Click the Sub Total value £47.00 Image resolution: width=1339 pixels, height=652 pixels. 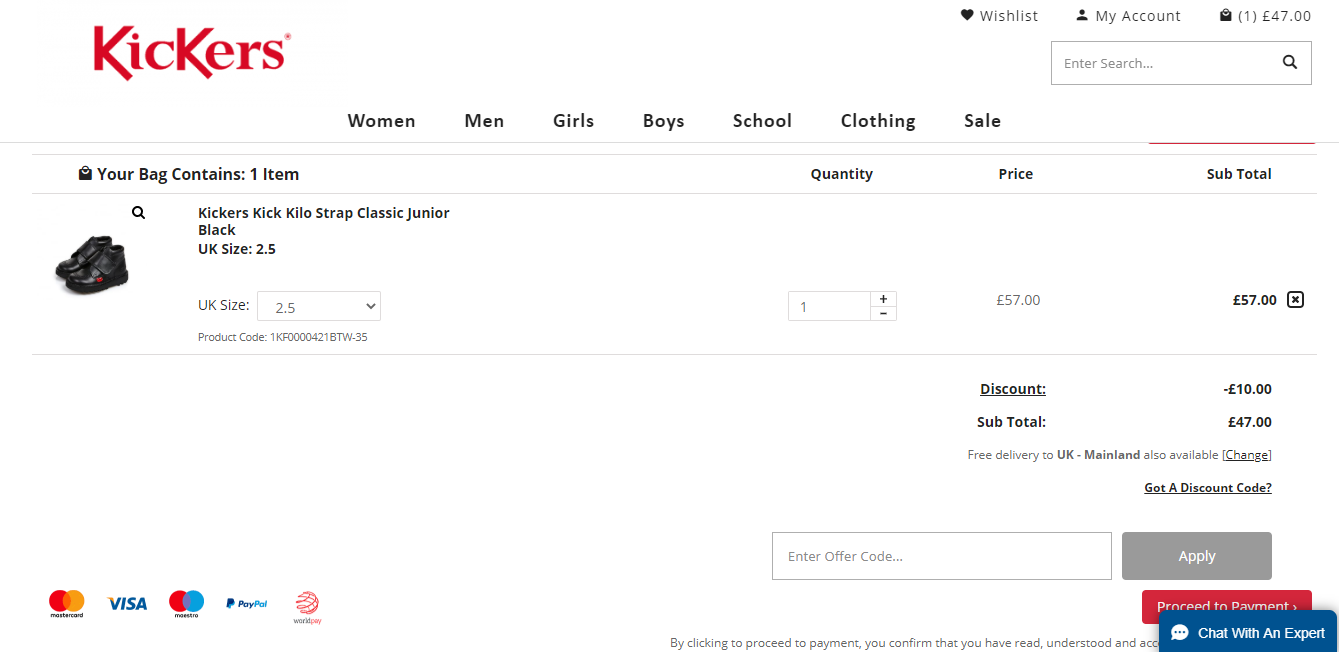point(1250,422)
